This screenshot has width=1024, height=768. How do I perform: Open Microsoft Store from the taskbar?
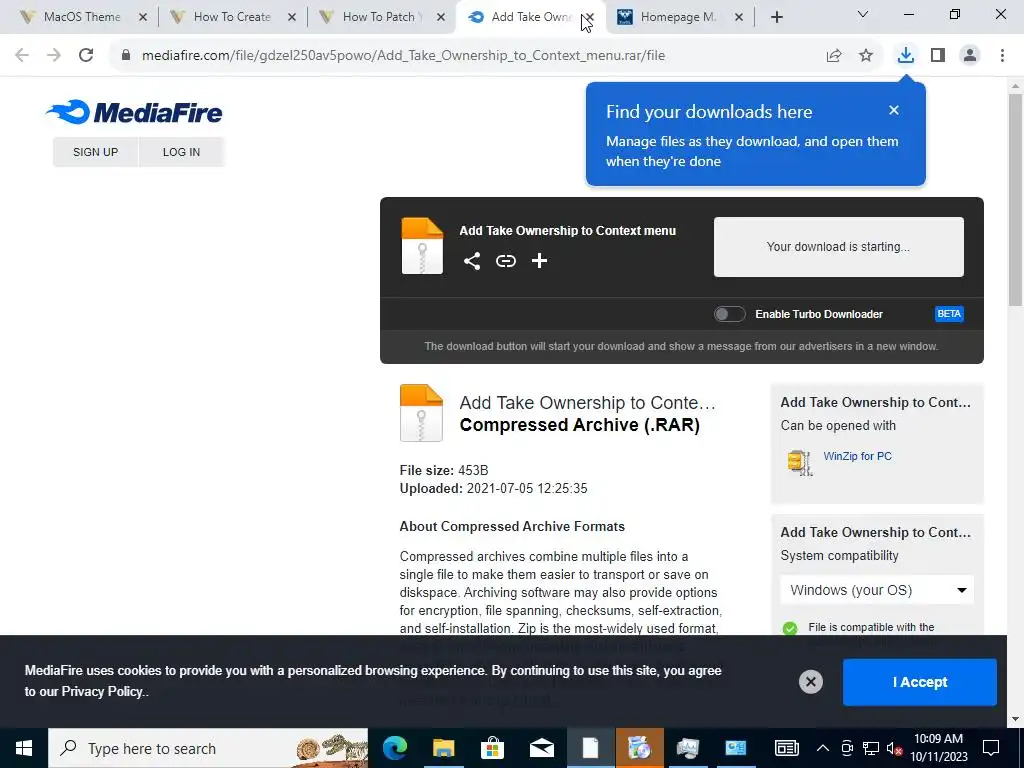[492, 748]
